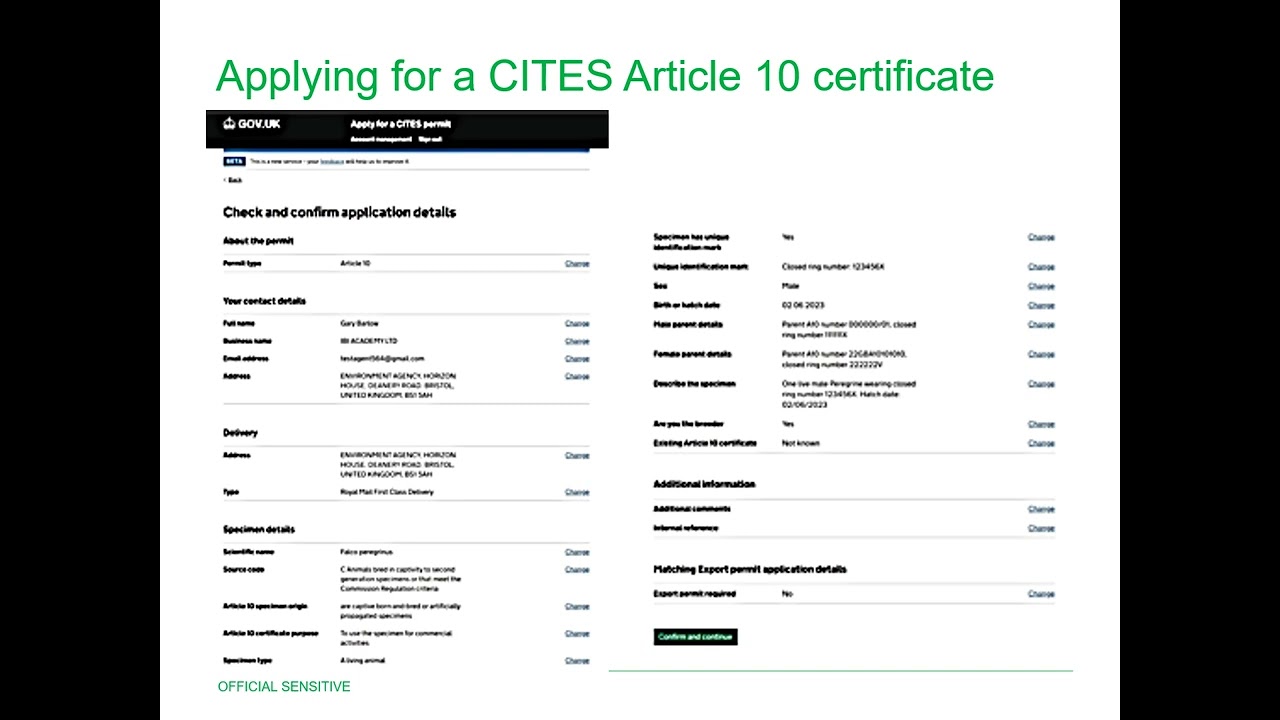Image resolution: width=1280 pixels, height=720 pixels.
Task: Click the Sign out link
Action: click(x=430, y=139)
